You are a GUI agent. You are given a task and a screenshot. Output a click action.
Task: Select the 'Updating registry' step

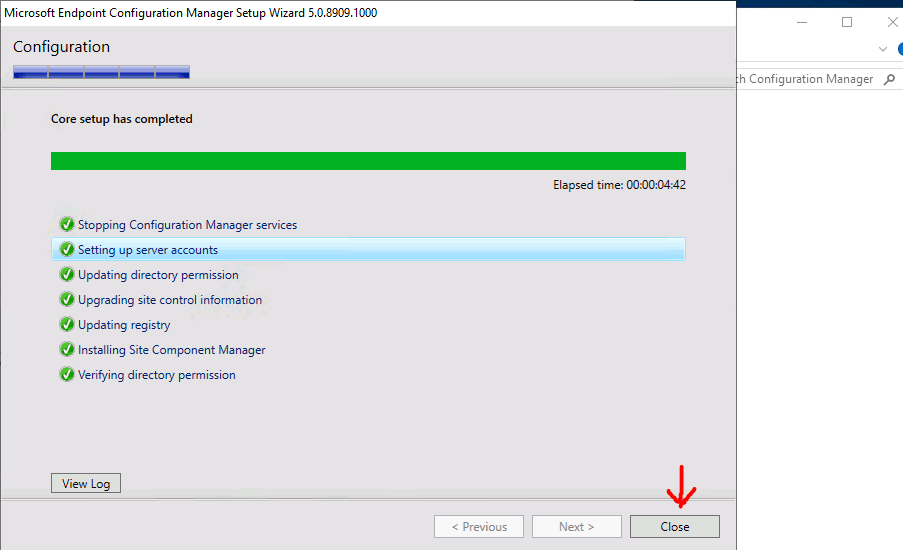pyautogui.click(x=124, y=325)
